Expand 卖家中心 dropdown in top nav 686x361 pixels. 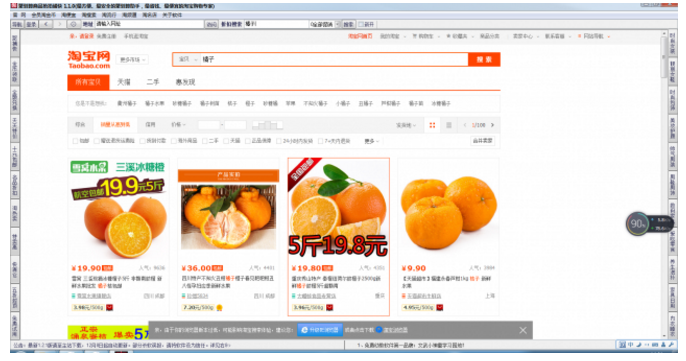click(525, 36)
